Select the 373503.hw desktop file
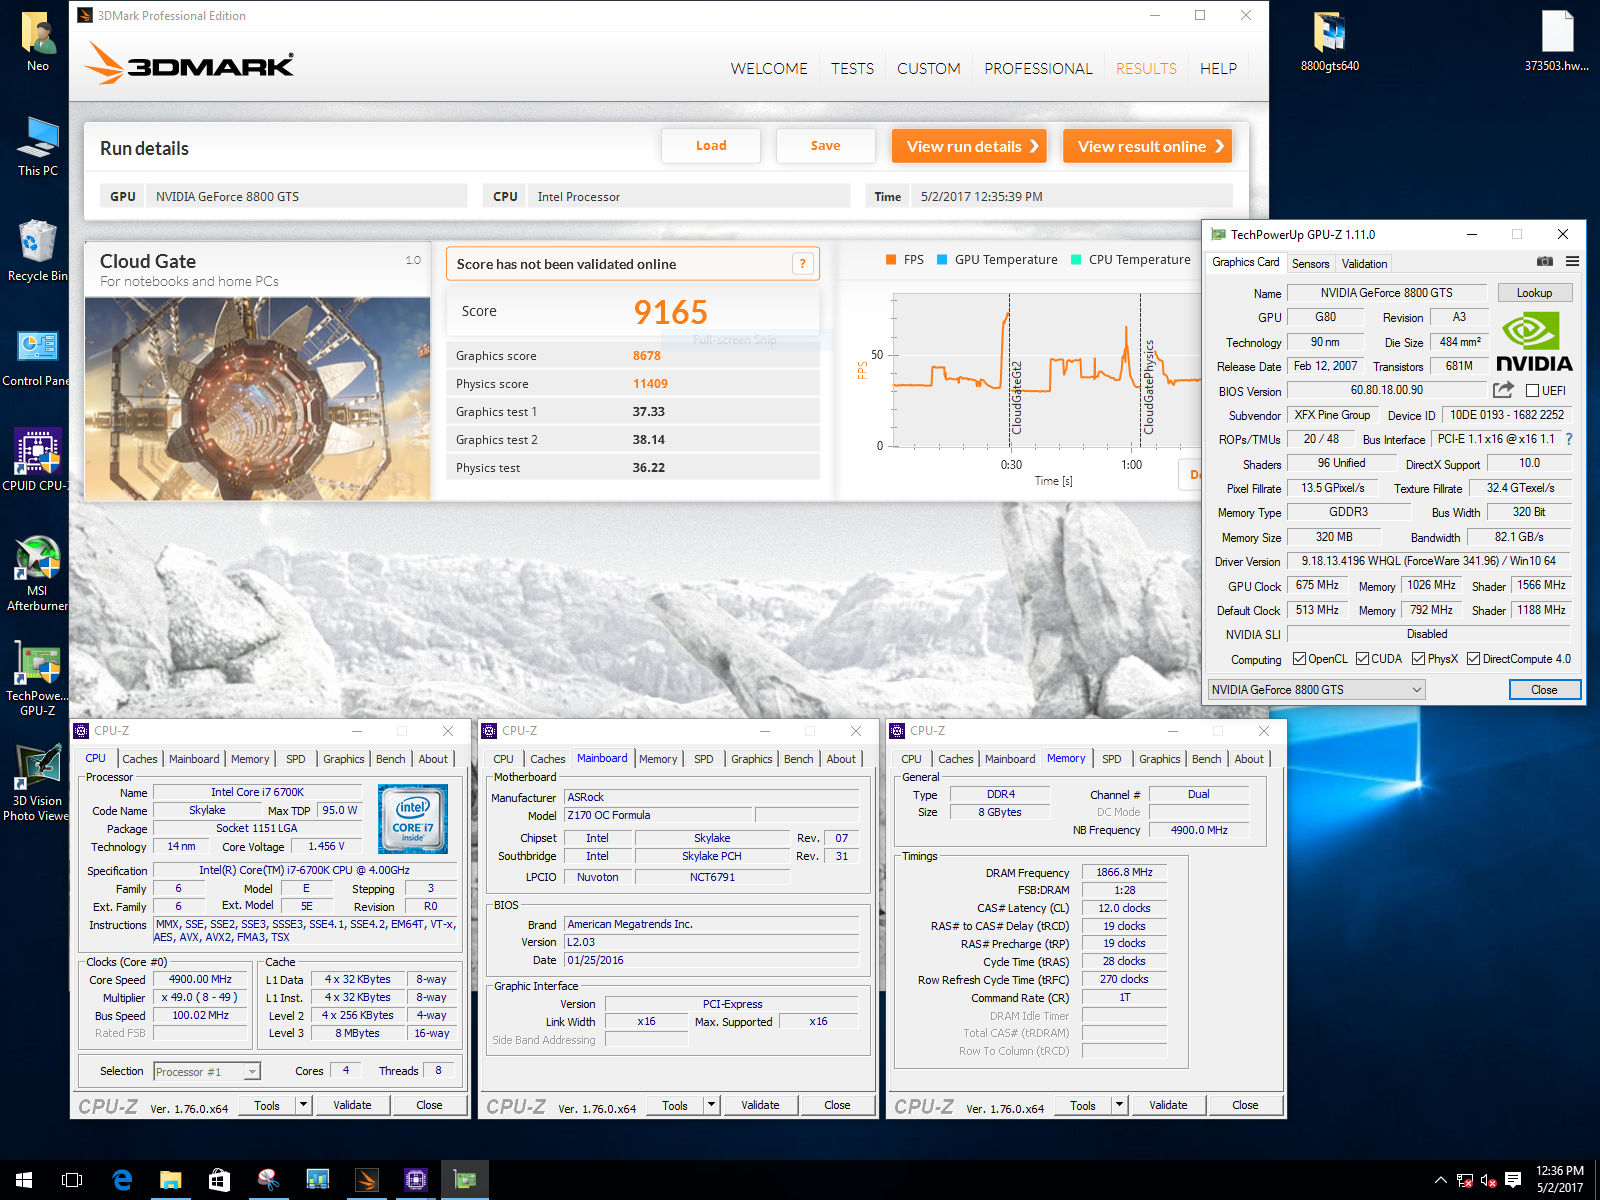The height and width of the screenshot is (1200, 1600). pos(1557,42)
